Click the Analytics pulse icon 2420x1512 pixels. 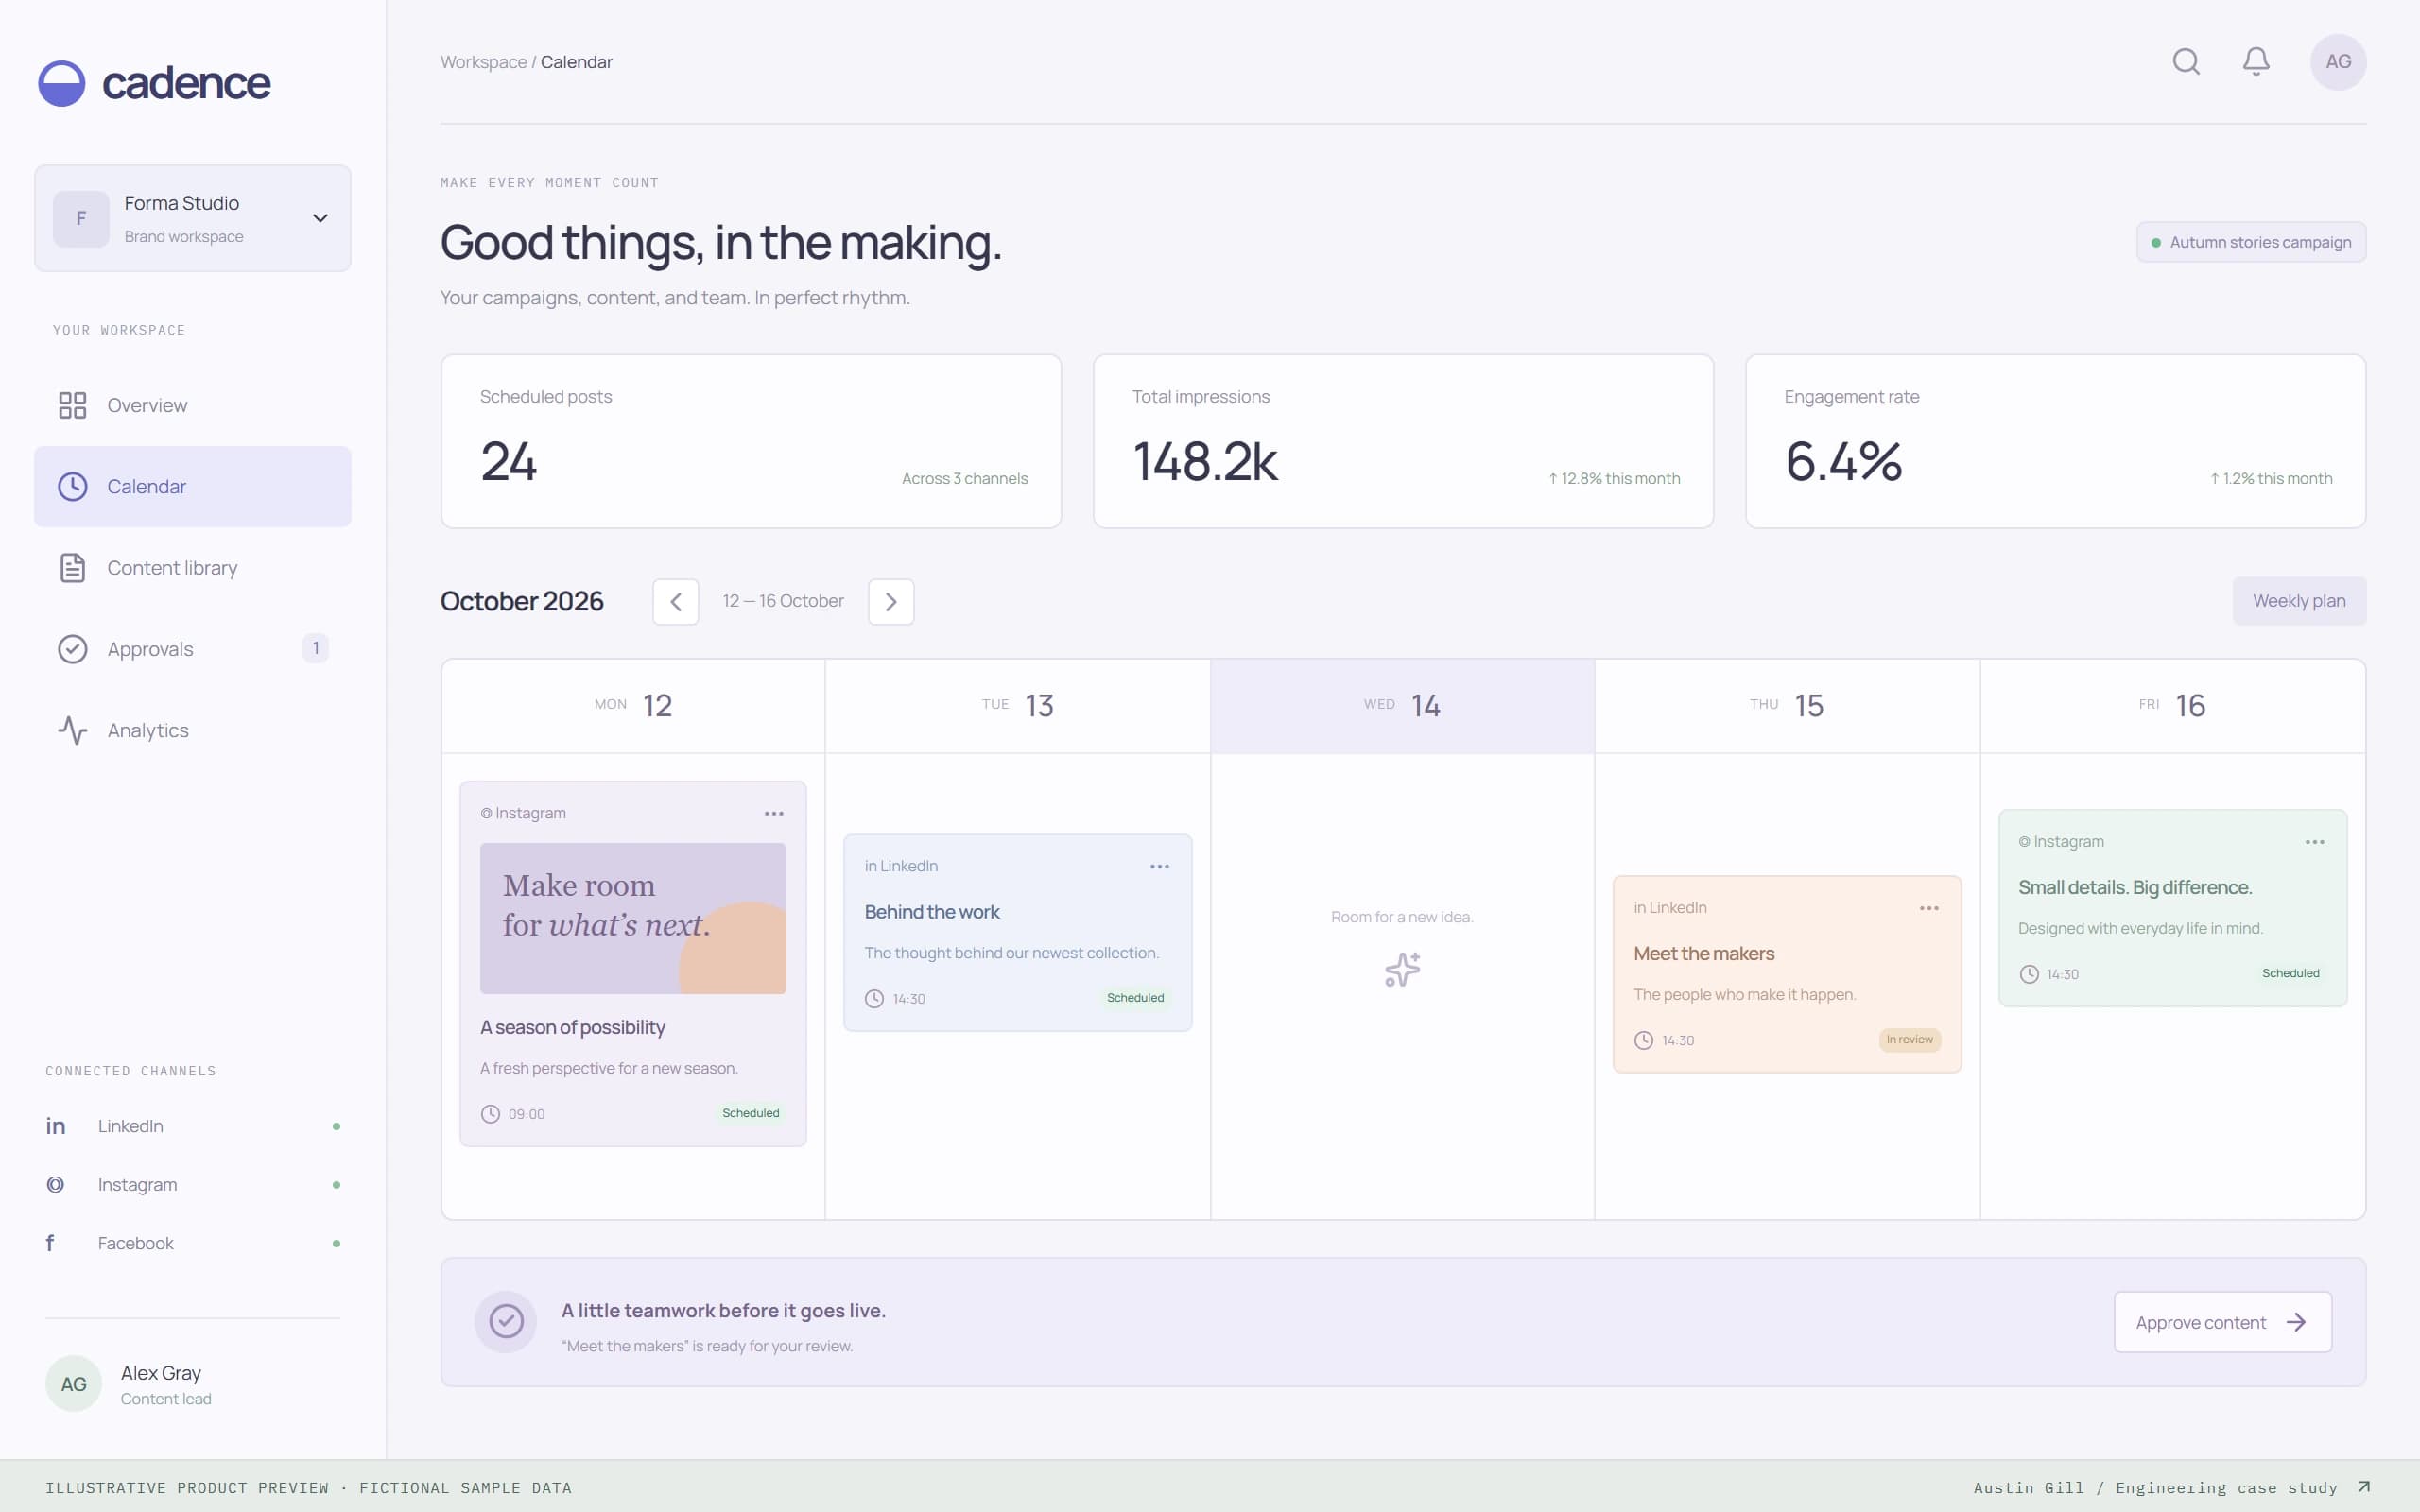coord(72,730)
